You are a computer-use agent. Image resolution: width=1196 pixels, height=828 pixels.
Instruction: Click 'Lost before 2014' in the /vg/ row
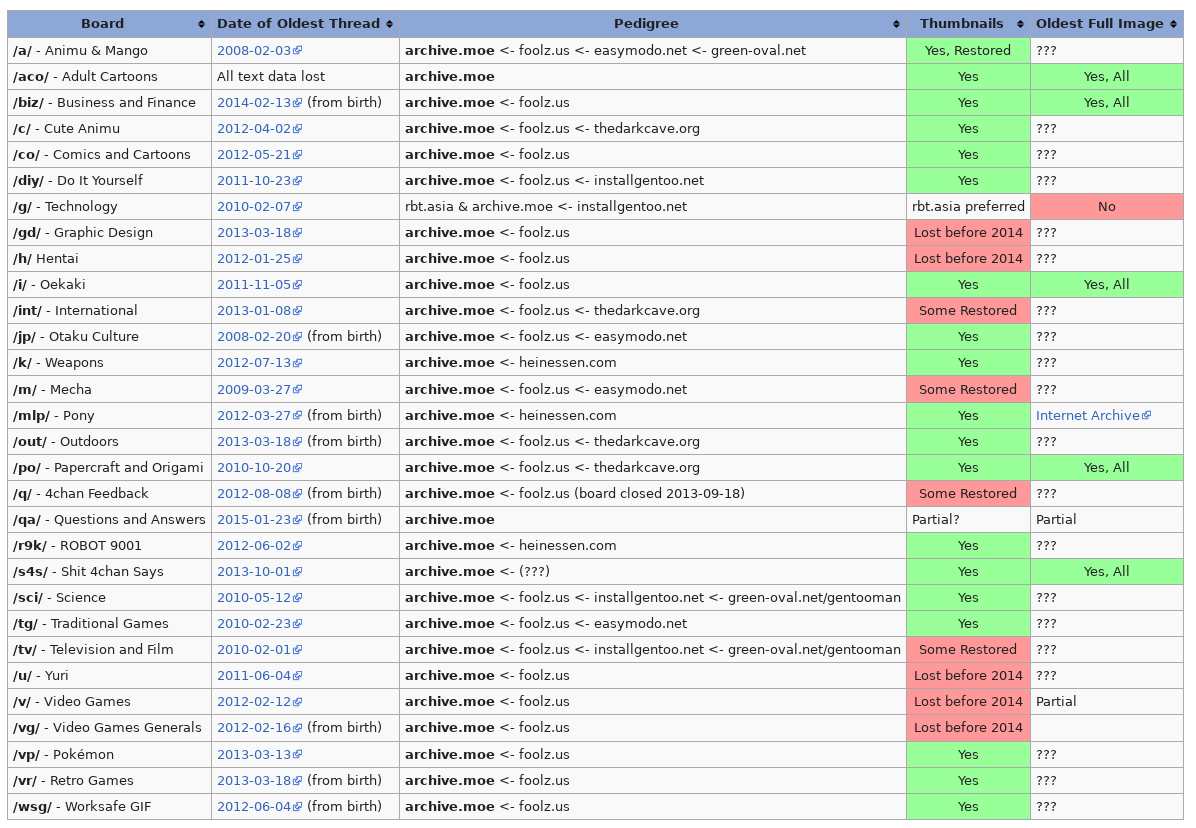(x=968, y=727)
